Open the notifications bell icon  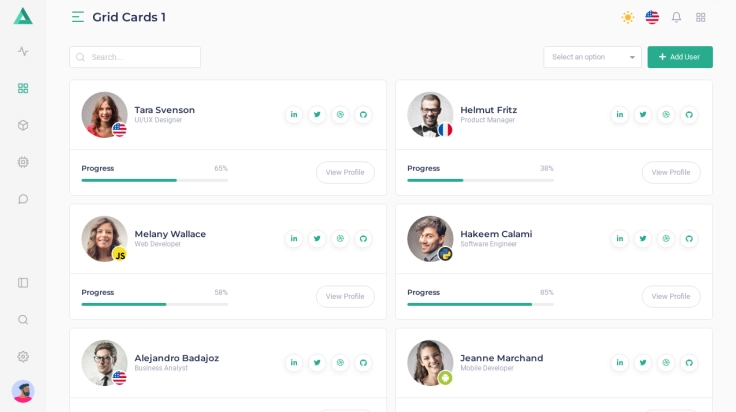point(676,17)
